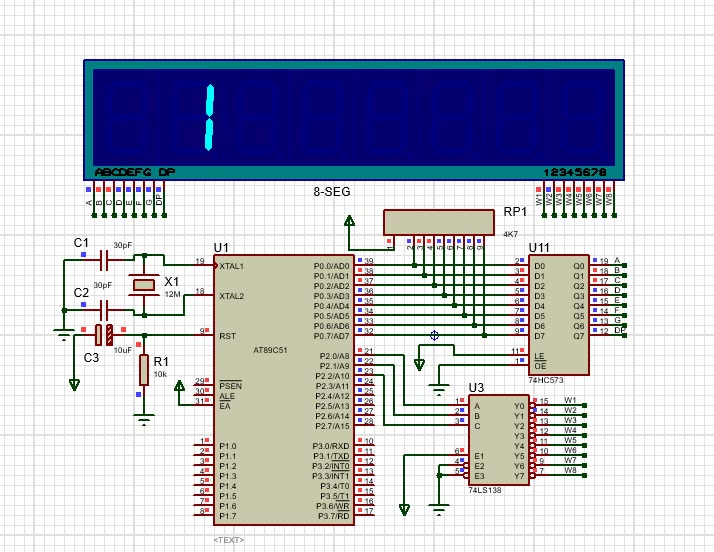714x552 pixels.
Task: Click the ground symbol below R1
Action: click(144, 410)
